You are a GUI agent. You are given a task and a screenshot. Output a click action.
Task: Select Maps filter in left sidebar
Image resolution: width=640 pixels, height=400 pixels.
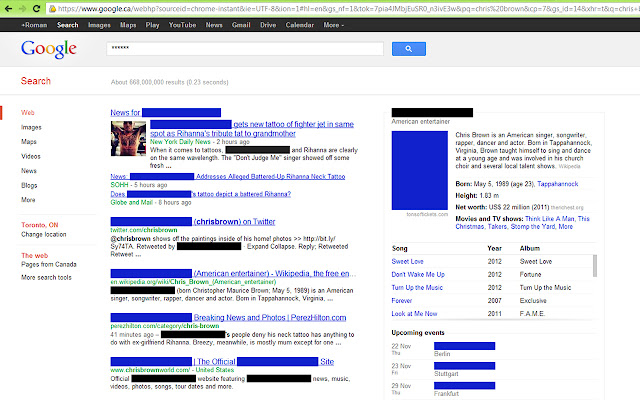click(x=29, y=142)
